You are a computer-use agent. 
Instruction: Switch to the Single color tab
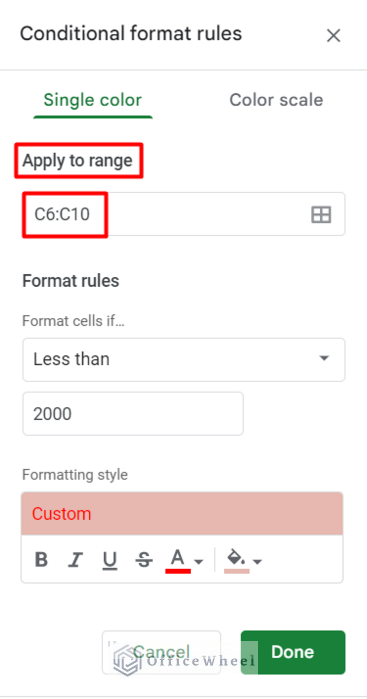pos(93,100)
